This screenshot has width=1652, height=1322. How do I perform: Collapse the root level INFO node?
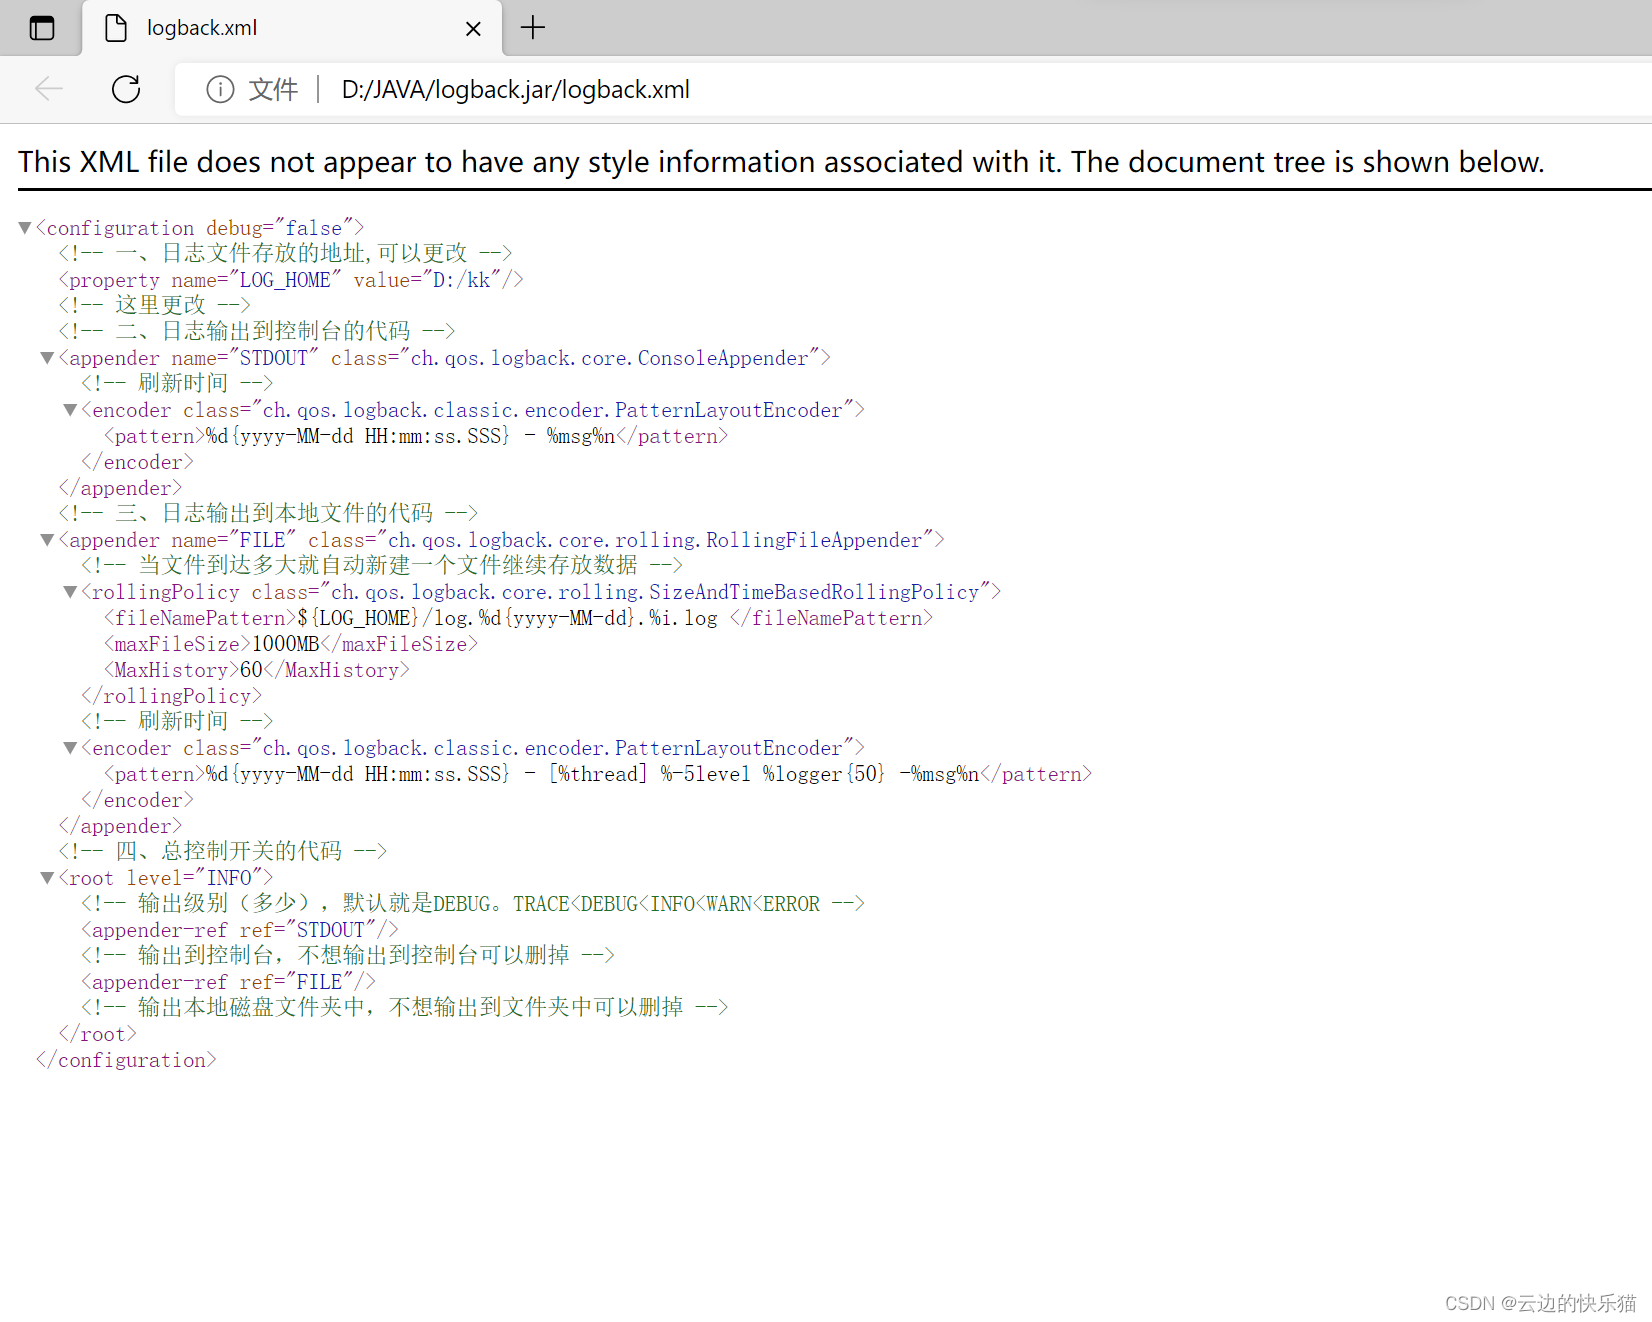point(46,877)
